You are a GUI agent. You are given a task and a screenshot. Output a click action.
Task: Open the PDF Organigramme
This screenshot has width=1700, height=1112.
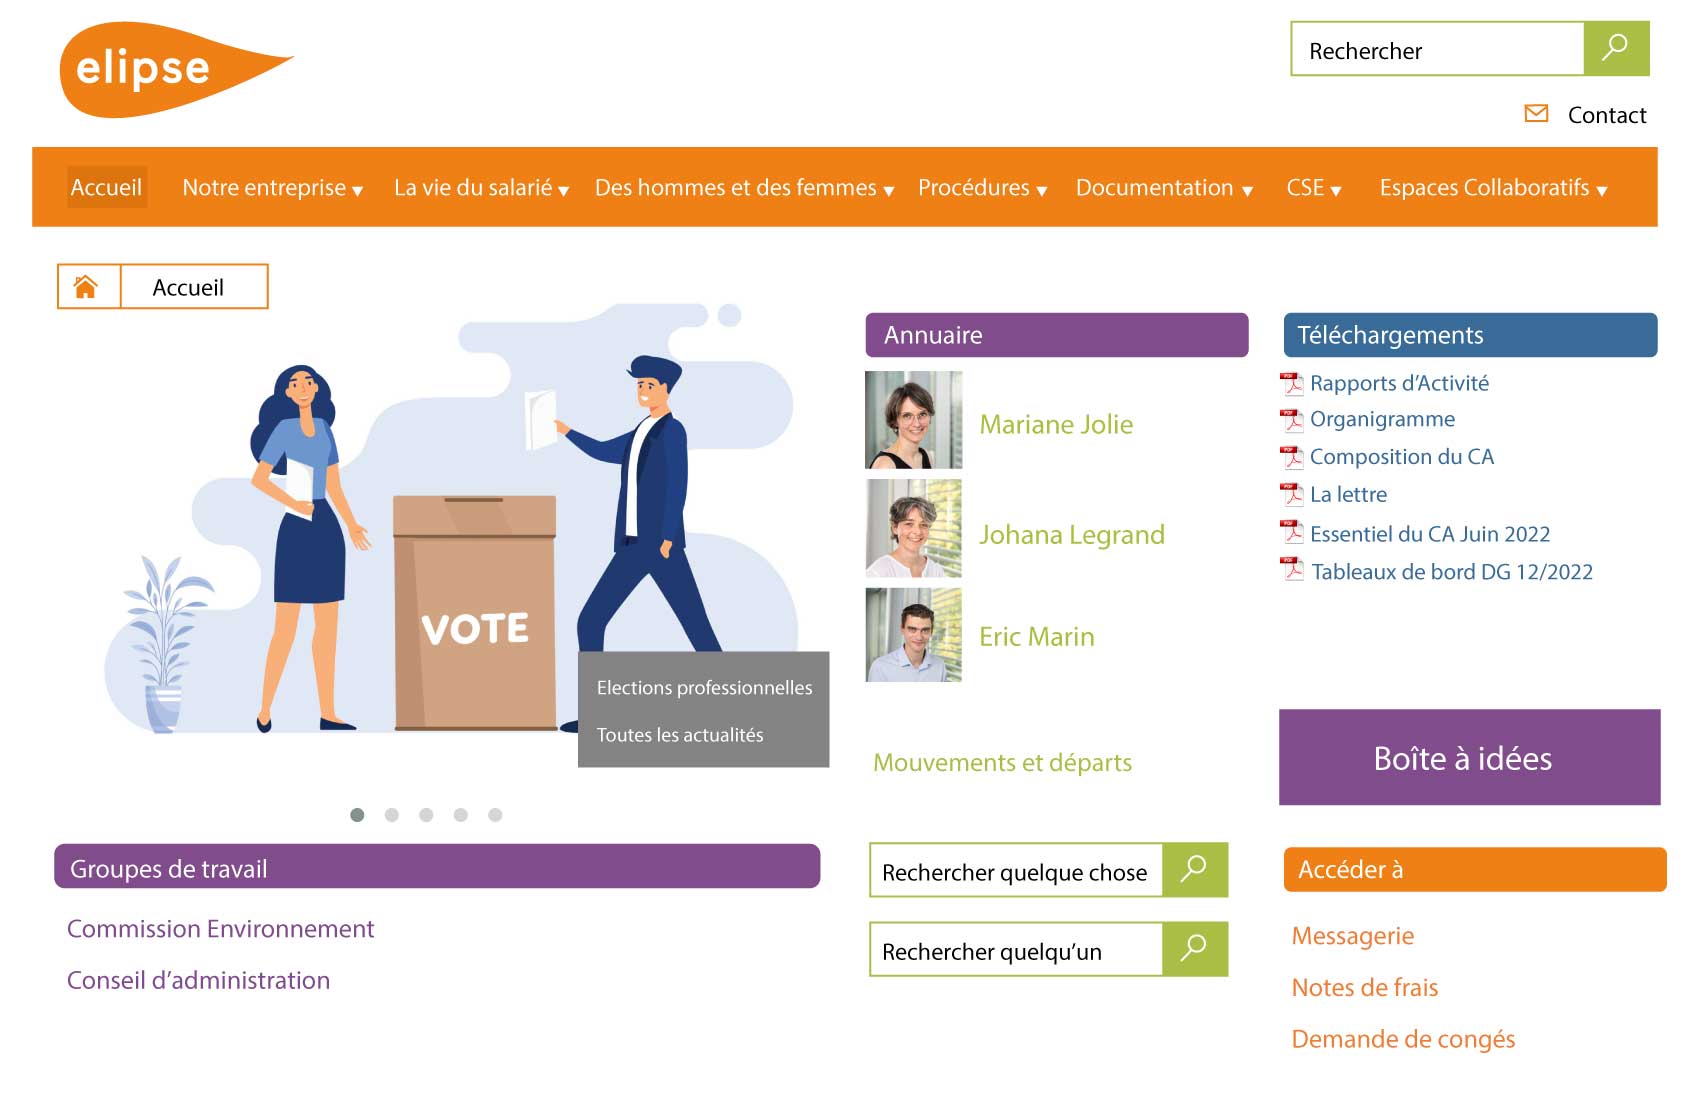point(1382,420)
